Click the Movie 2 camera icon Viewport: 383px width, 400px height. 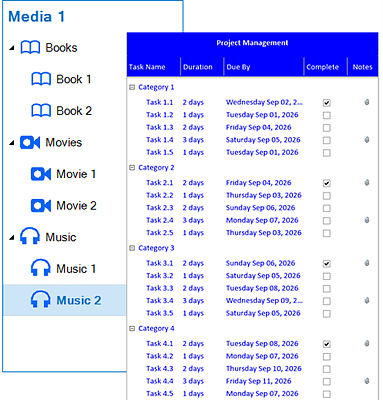point(41,206)
